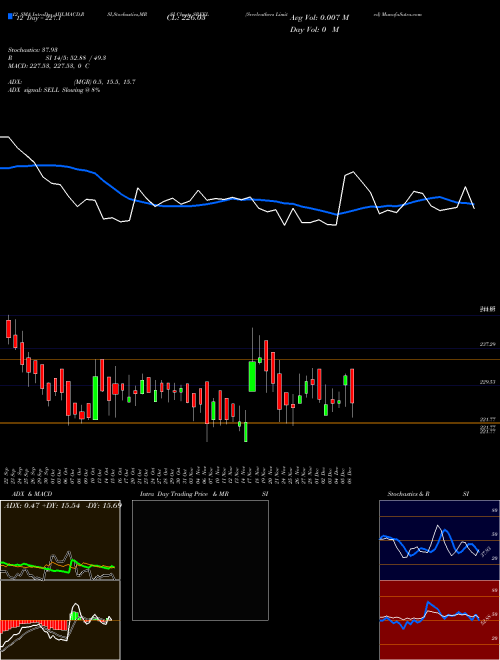Click the '(MGR) 0.5, 15.5, 15.7' ADX values
The height and width of the screenshot is (660, 500).
pyautogui.click(x=105, y=82)
